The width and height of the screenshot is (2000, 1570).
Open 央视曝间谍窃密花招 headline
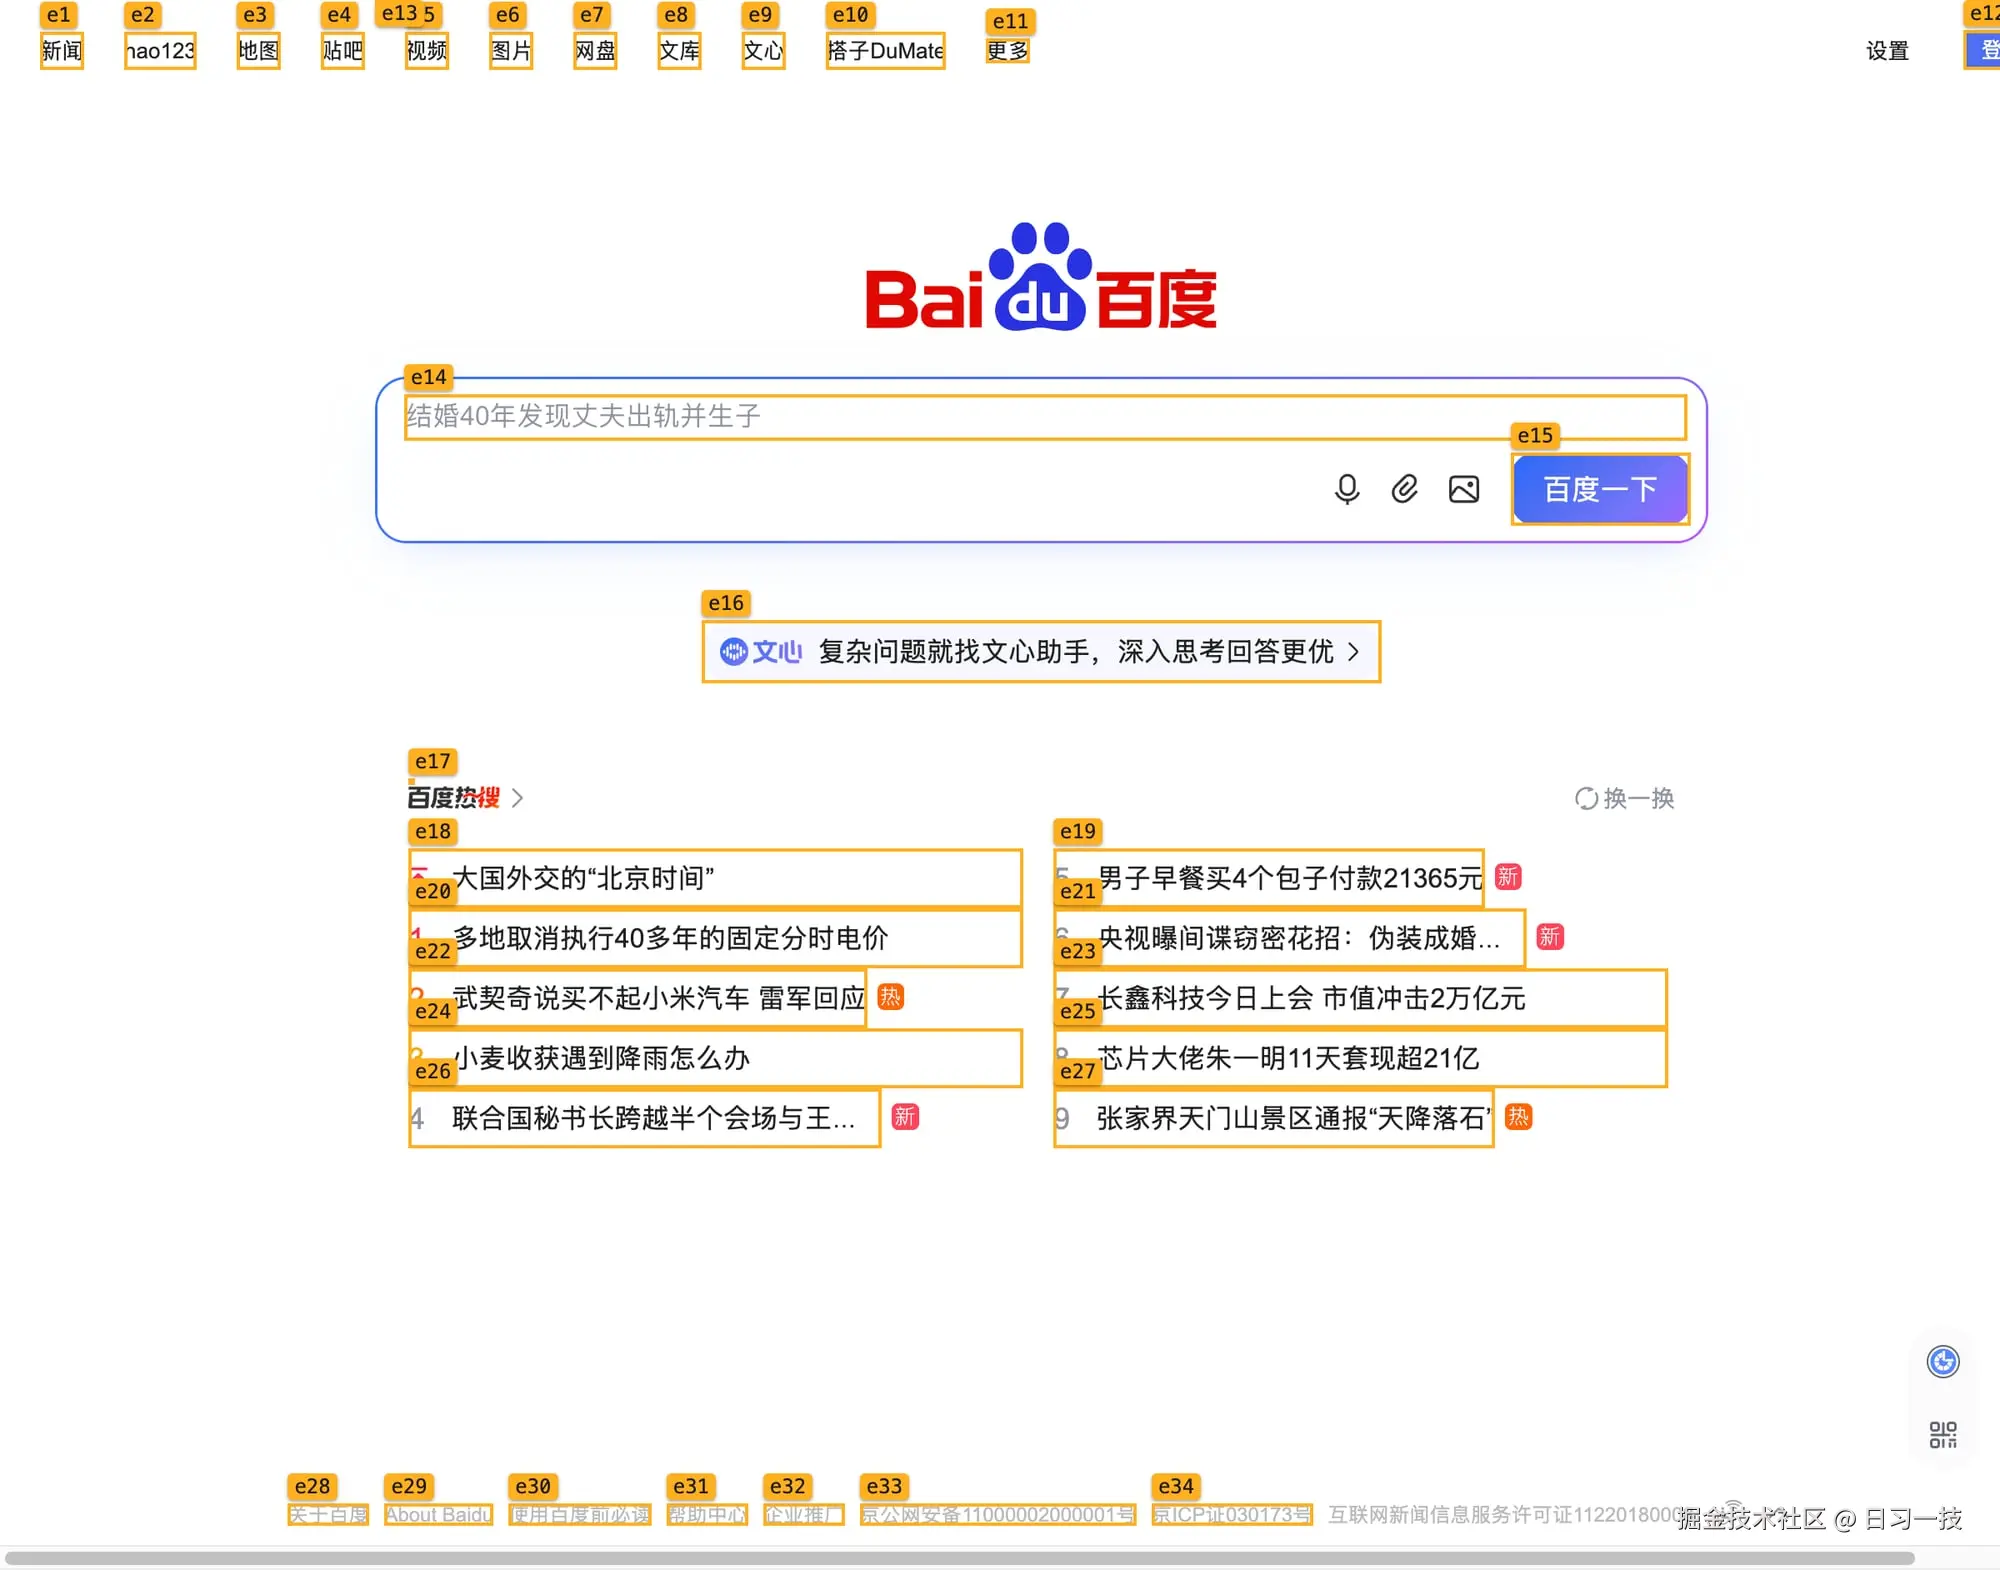point(1290,938)
